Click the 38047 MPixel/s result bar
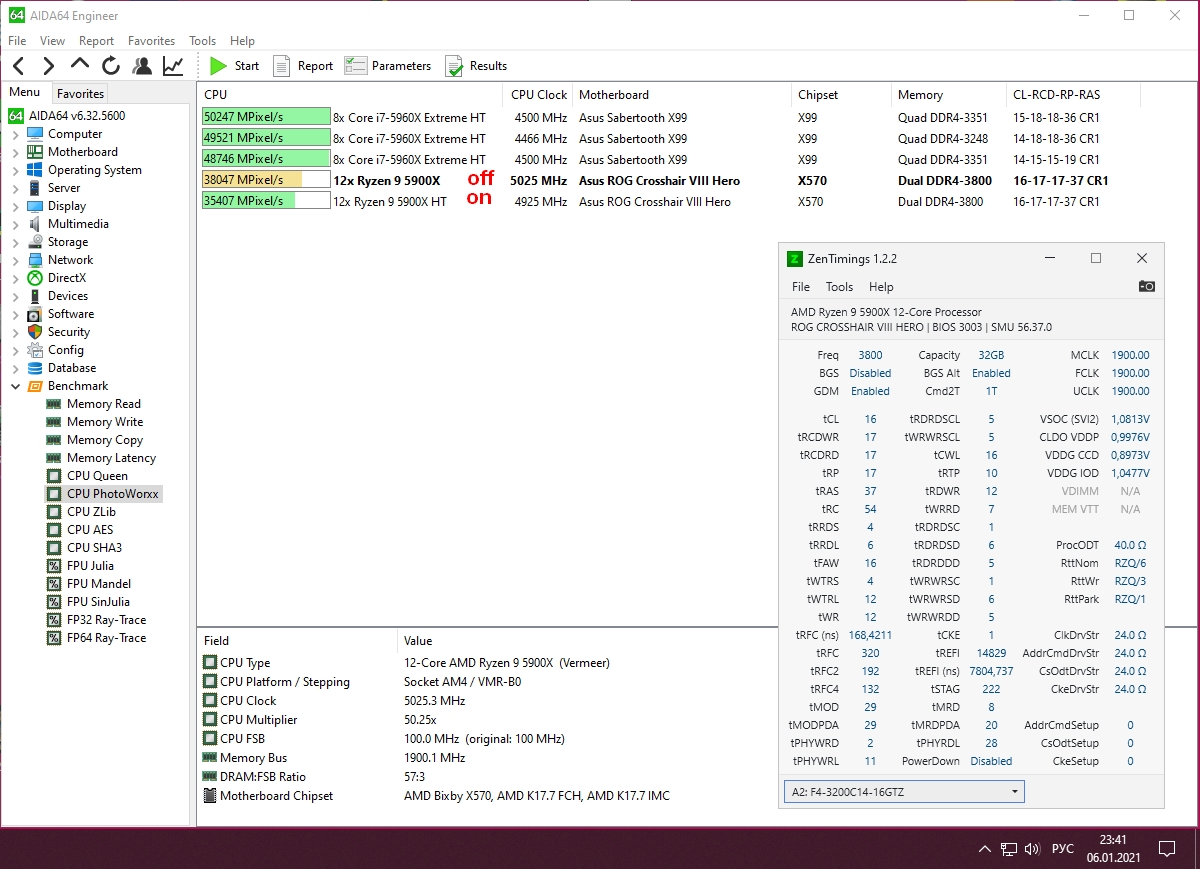The width and height of the screenshot is (1200, 869). (x=266, y=180)
